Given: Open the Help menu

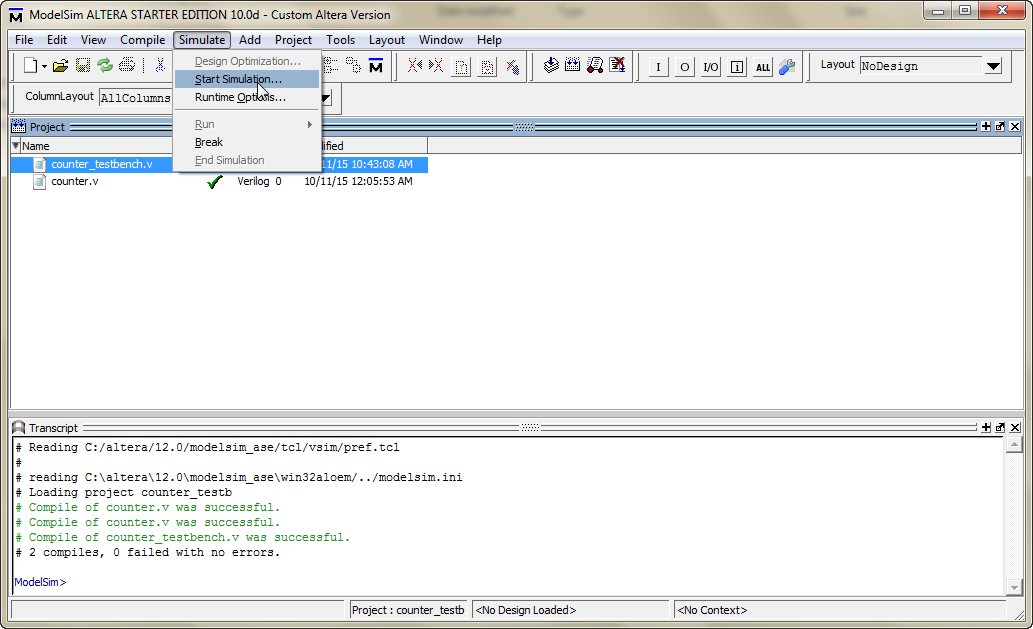Looking at the screenshot, I should 489,40.
